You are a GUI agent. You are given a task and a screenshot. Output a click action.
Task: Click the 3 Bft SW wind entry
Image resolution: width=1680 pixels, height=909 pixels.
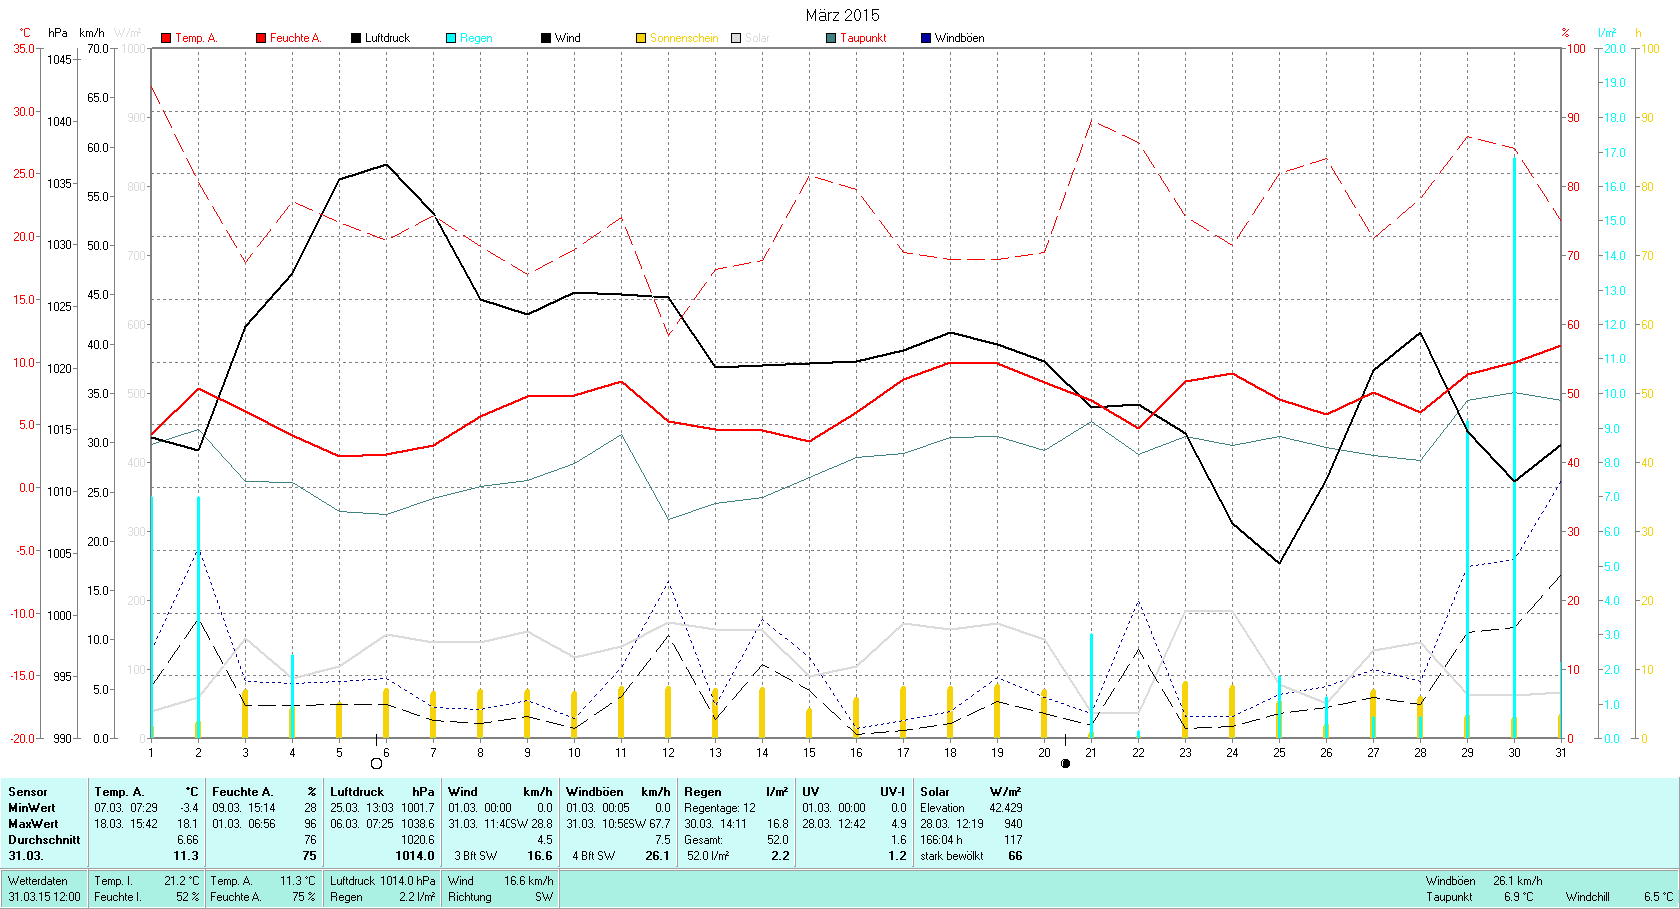pos(476,856)
